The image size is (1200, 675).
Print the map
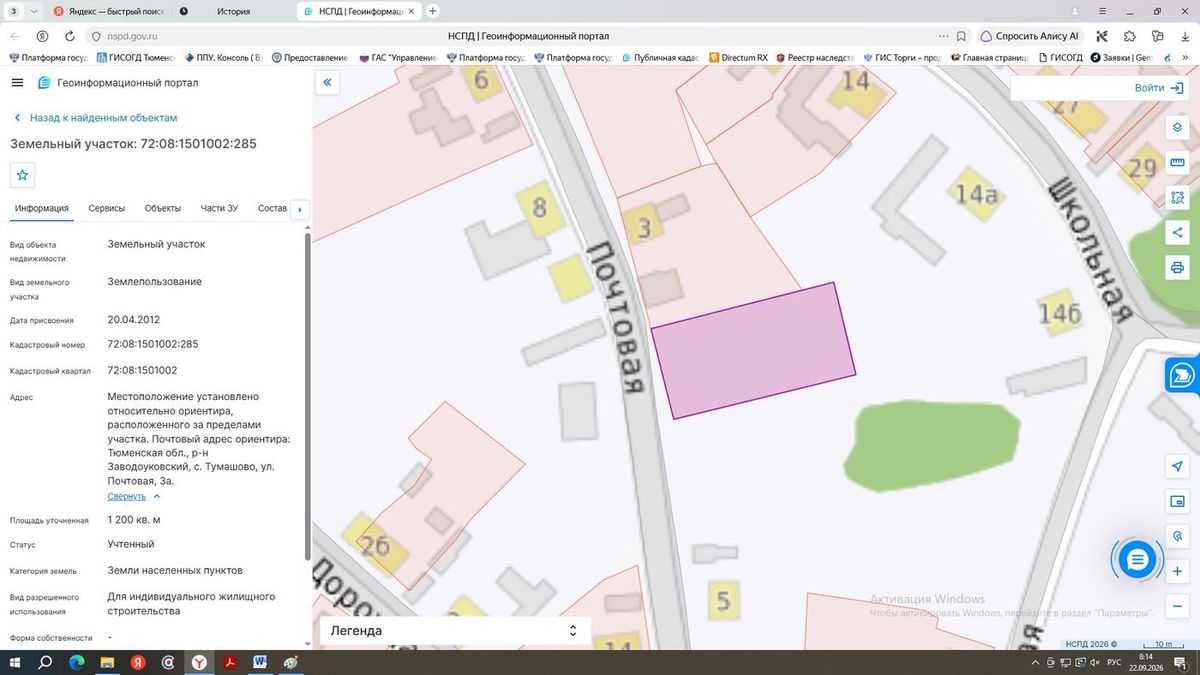[1177, 267]
